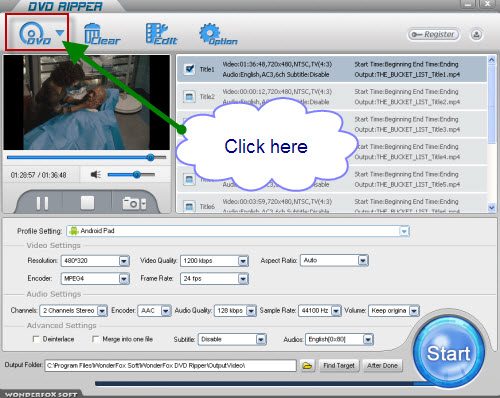Open the Edit film strip tool
This screenshot has height=398, width=500.
[162, 34]
